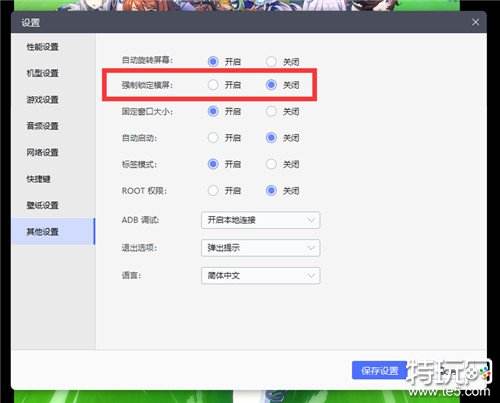Open the 语言 language dropdown
The height and width of the screenshot is (403, 500).
point(260,276)
